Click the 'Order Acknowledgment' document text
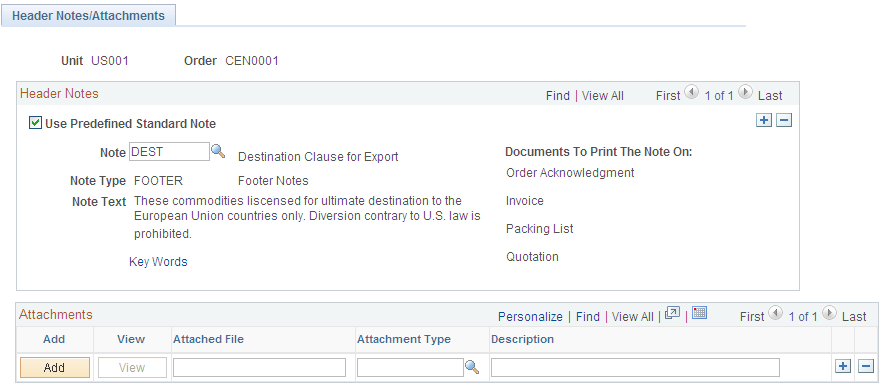This screenshot has height=388, width=885. [570, 173]
